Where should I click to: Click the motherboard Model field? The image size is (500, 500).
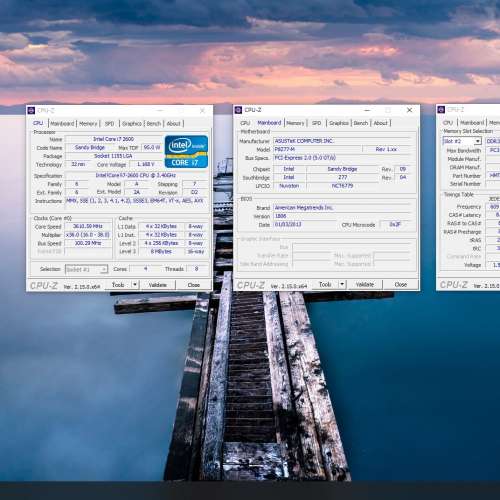pyautogui.click(x=317, y=149)
